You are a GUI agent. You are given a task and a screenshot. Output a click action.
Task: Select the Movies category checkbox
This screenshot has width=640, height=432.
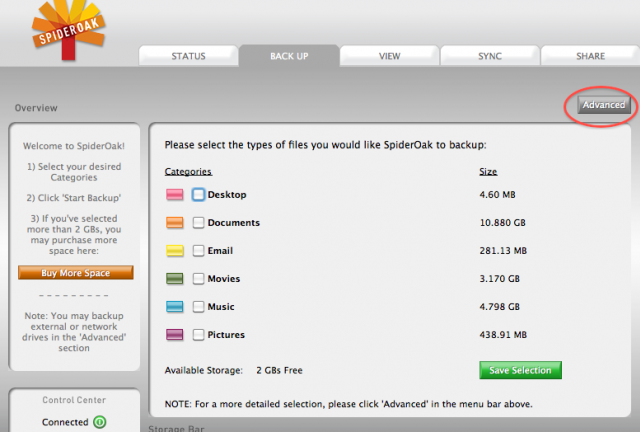(198, 278)
